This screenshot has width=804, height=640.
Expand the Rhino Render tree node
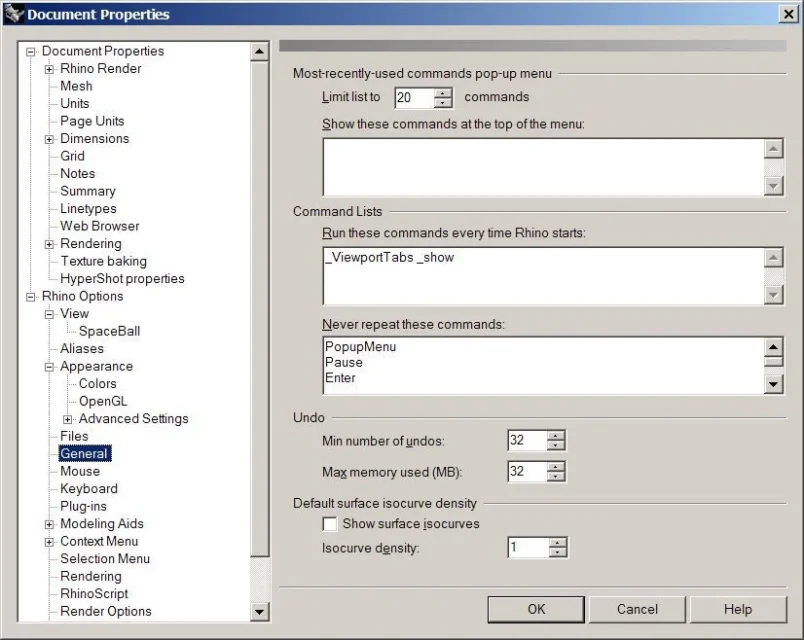click(x=49, y=69)
